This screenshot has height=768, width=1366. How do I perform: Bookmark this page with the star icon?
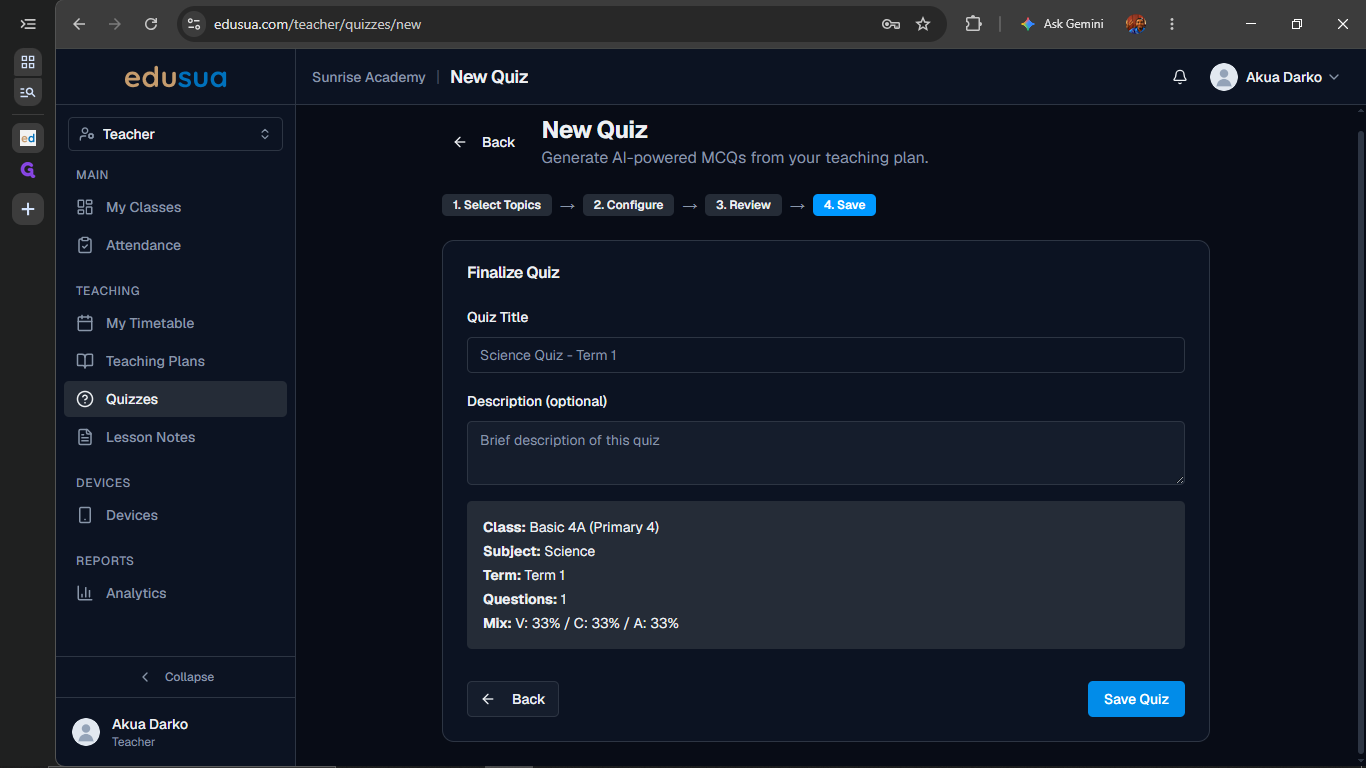(x=923, y=24)
